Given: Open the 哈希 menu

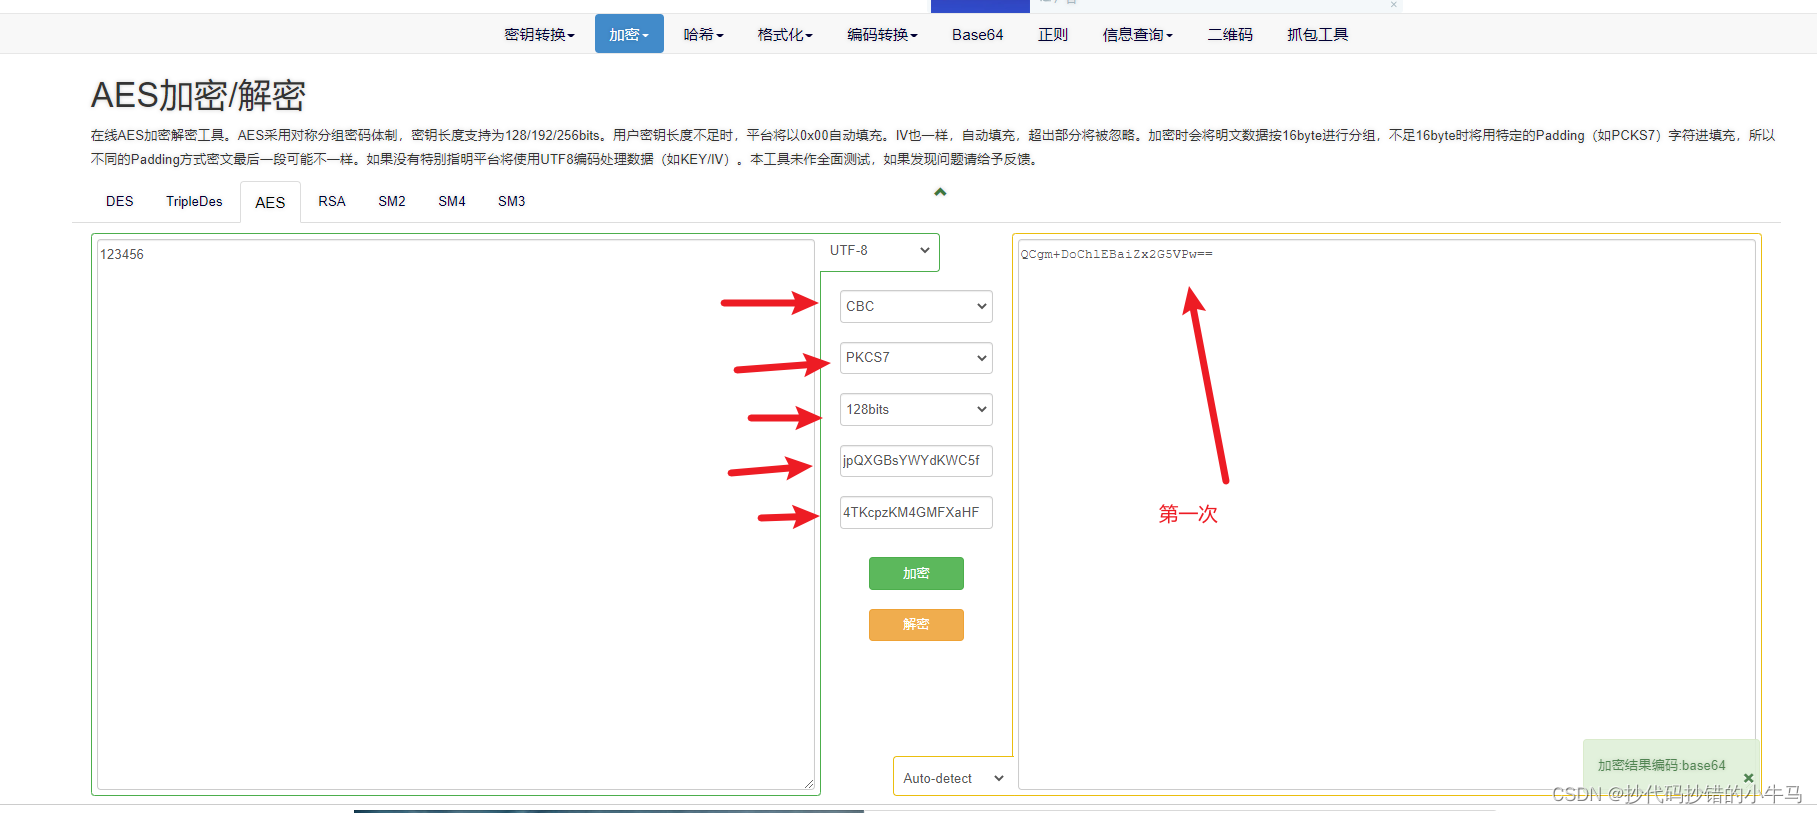Looking at the screenshot, I should pos(703,34).
